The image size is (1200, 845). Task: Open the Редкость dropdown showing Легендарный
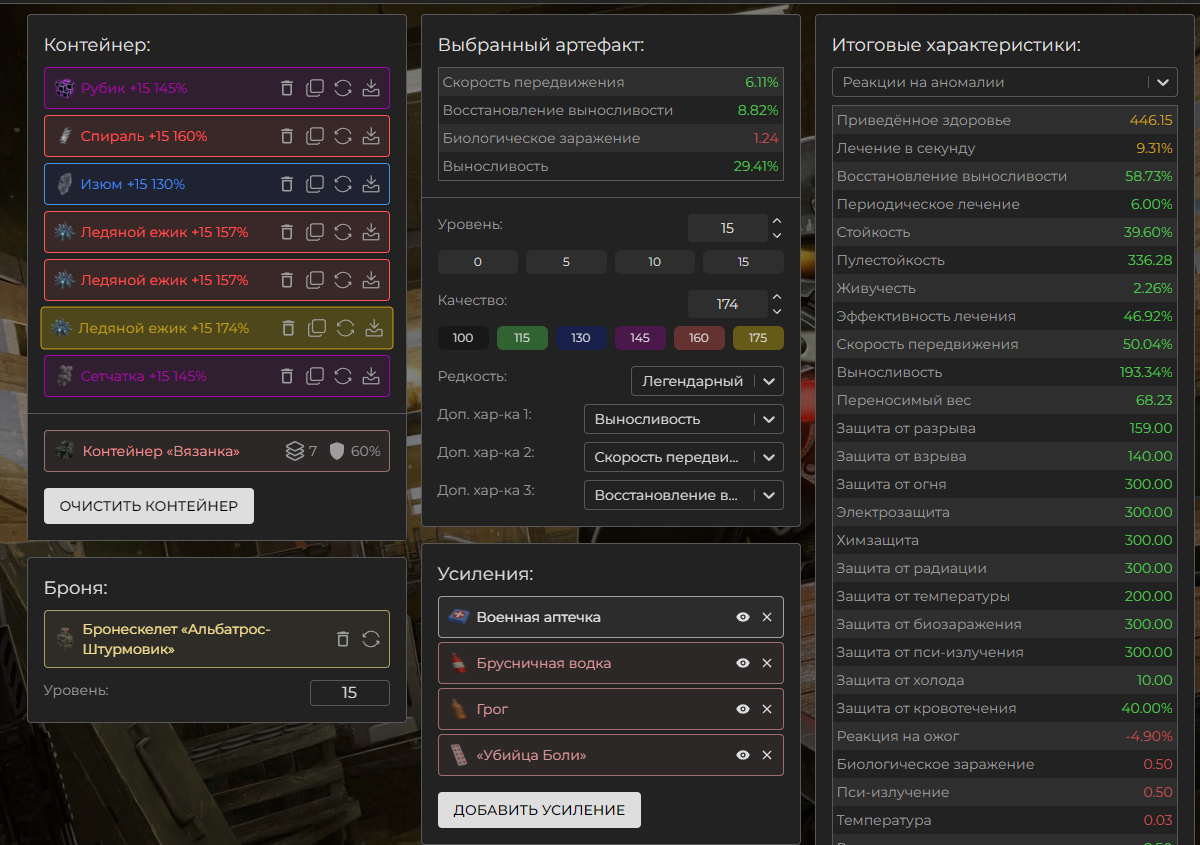[707, 381]
